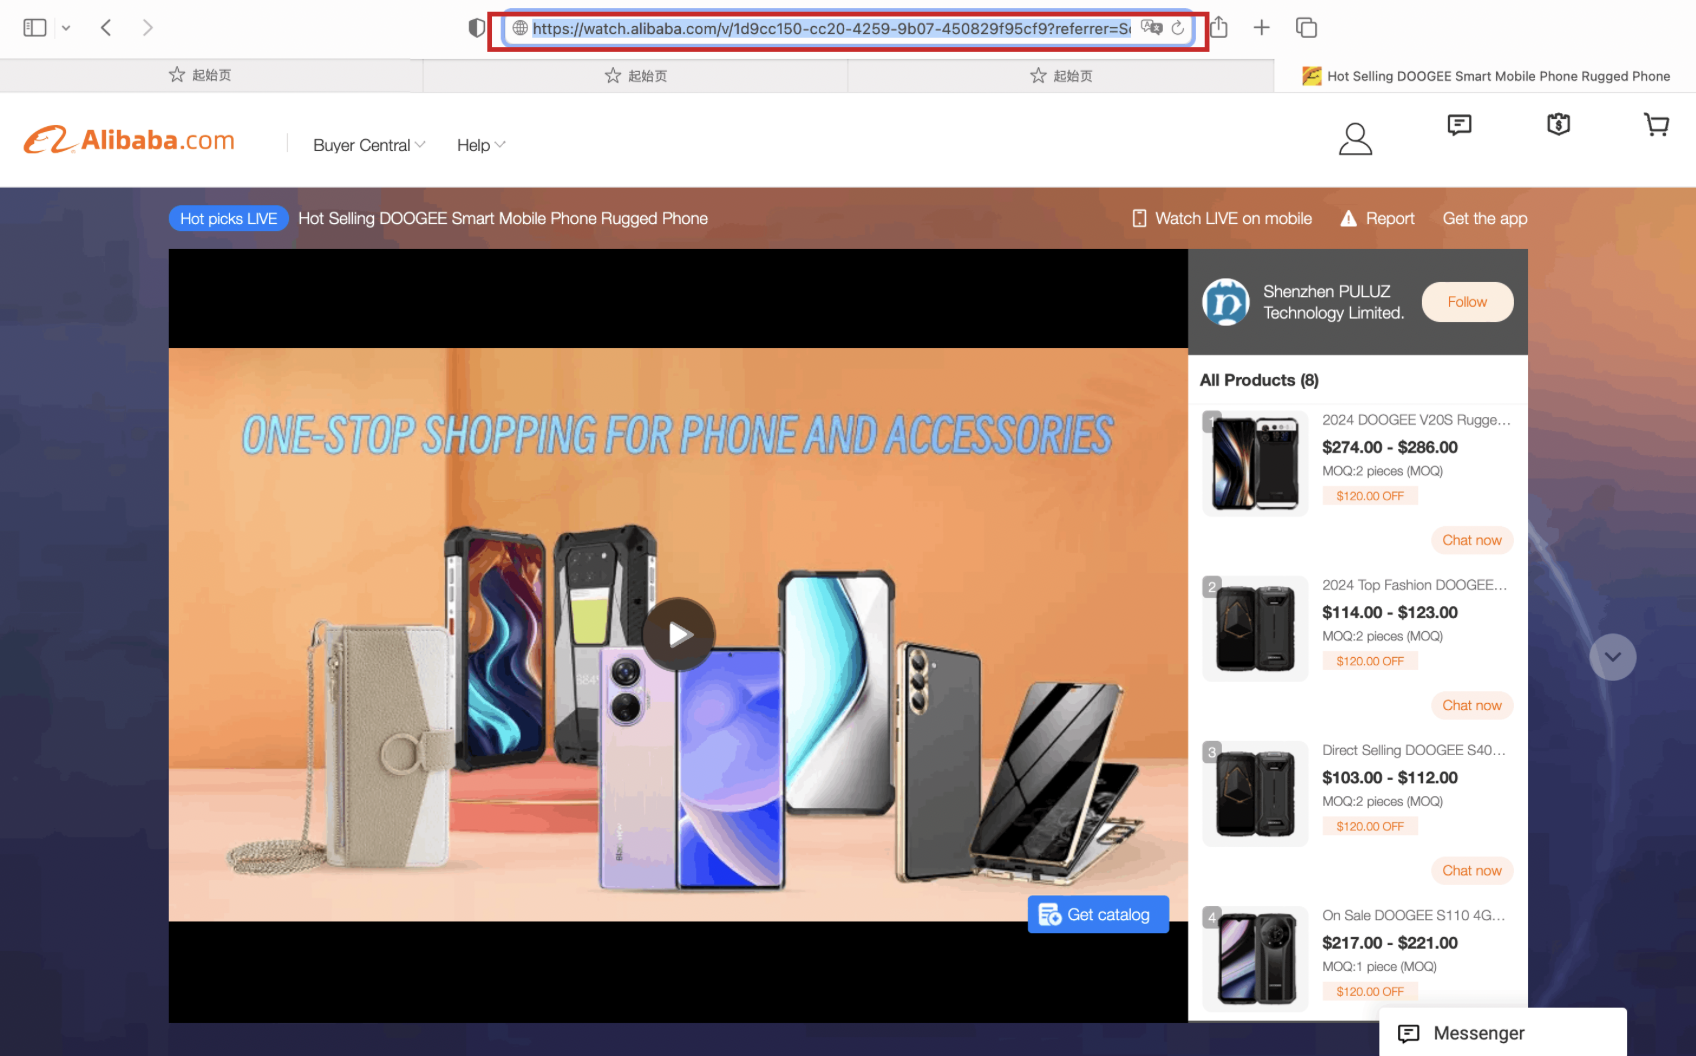Go forward to next page

pyautogui.click(x=147, y=28)
